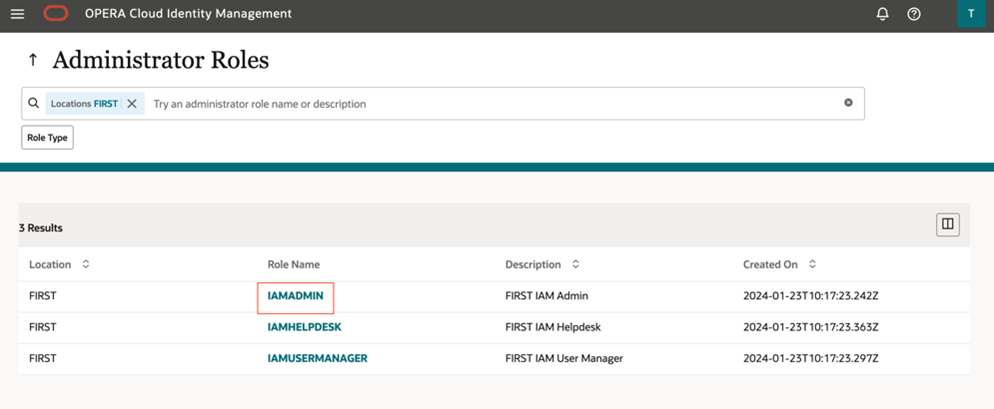This screenshot has height=409, width=994.
Task: Open the IAMHELPDESK role
Action: pyautogui.click(x=304, y=327)
